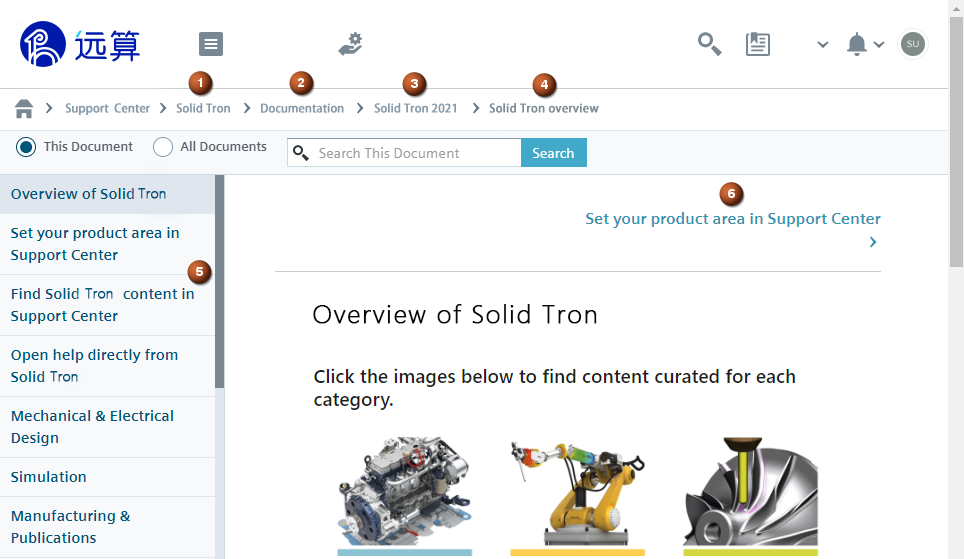Open the news document icon
This screenshot has height=559, width=964.
758,44
